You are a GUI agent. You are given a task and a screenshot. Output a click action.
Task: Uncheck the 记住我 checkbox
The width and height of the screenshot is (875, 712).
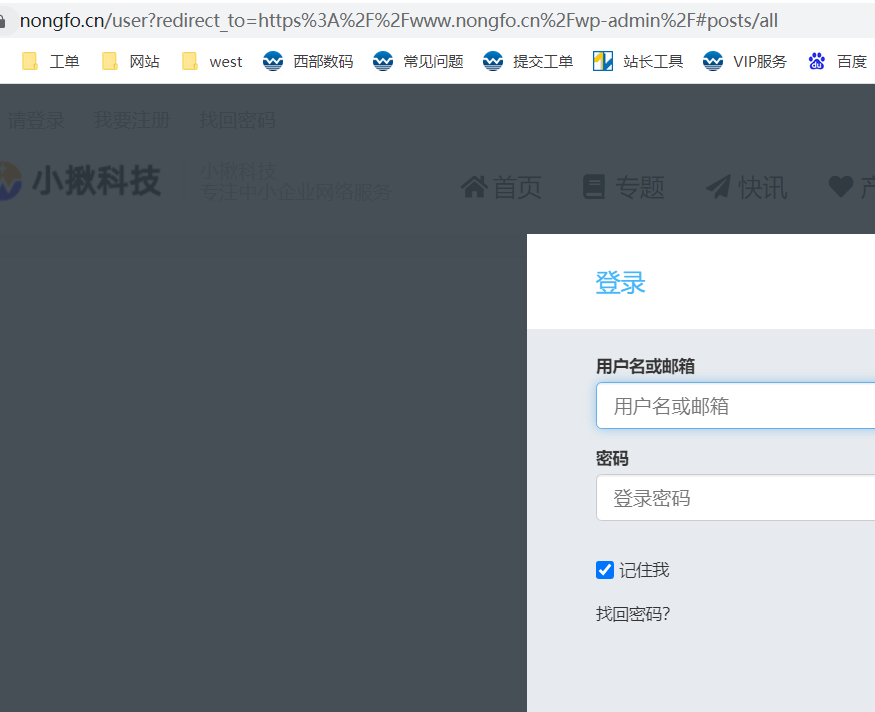click(x=605, y=570)
